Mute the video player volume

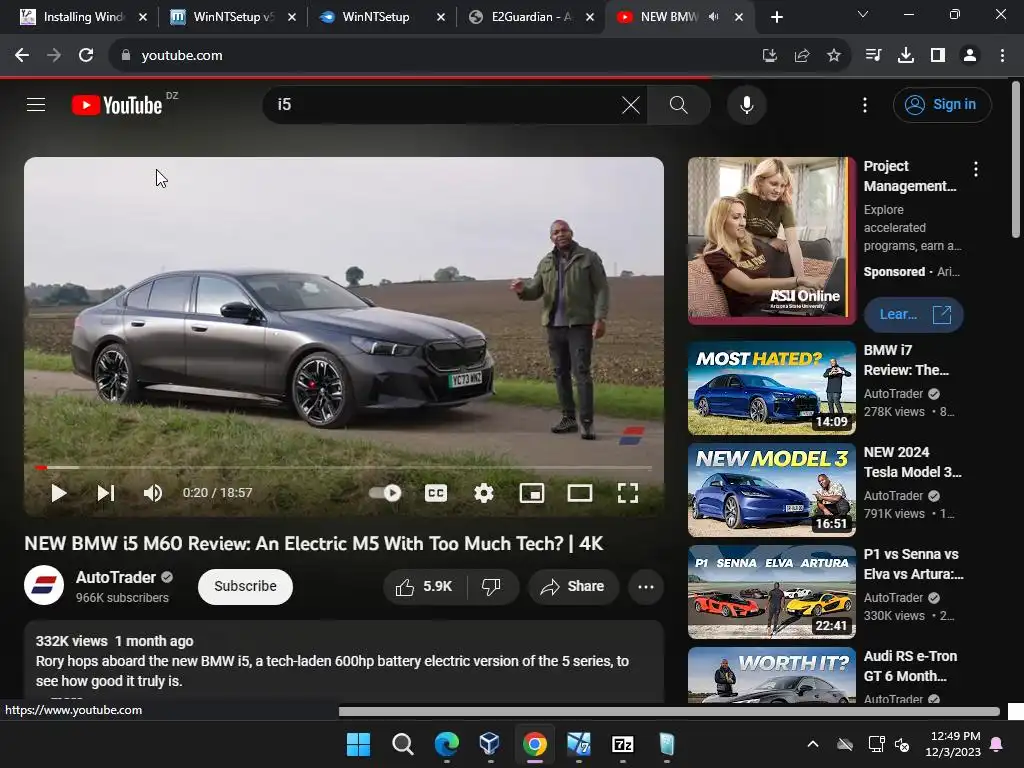click(x=153, y=493)
